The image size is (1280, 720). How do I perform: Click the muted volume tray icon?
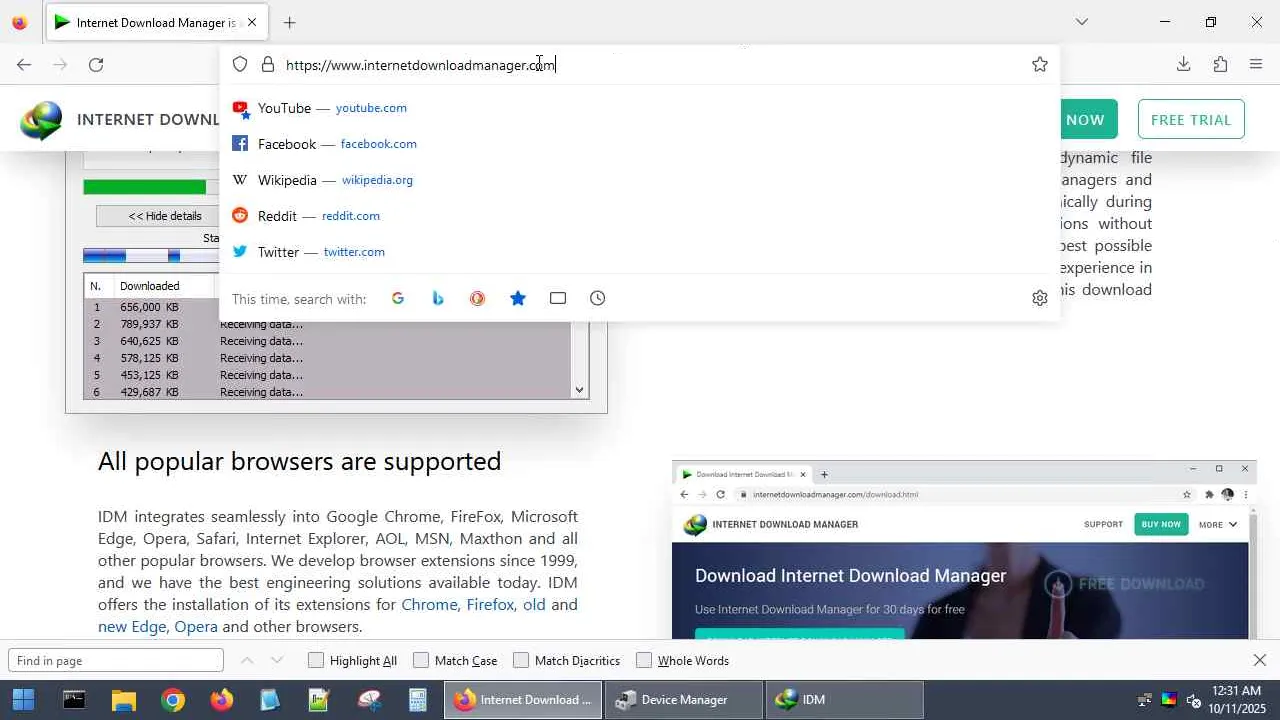point(1194,700)
